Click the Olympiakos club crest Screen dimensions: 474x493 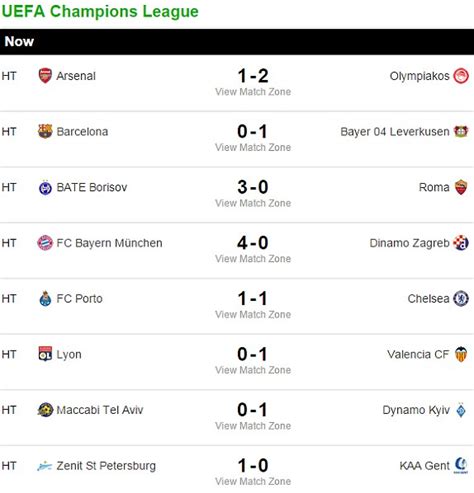pos(461,76)
